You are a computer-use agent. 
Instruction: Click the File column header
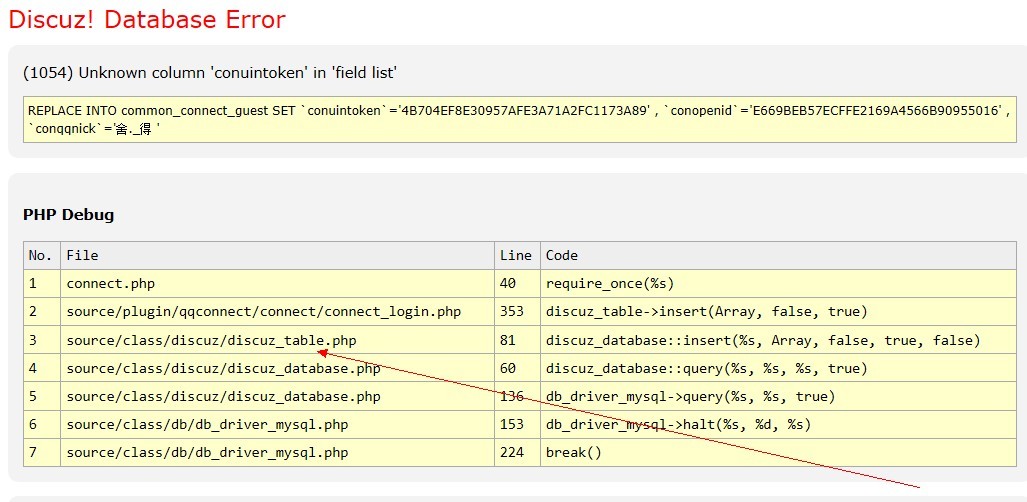(82, 255)
